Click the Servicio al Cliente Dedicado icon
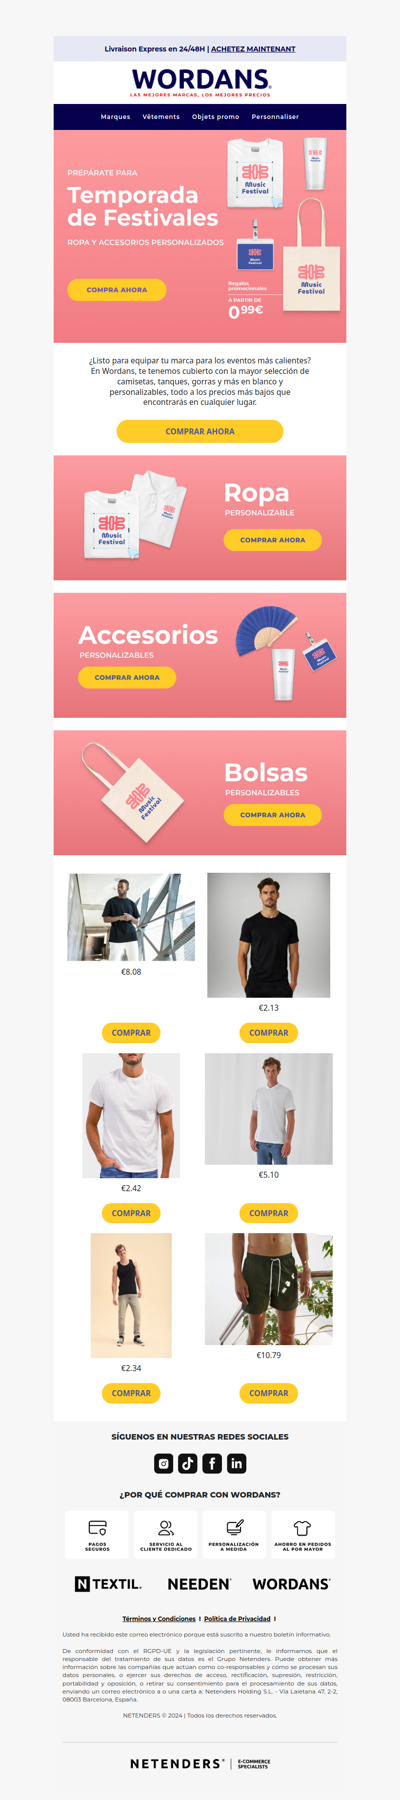Screen dimensions: 400x1800 [x=166, y=1528]
